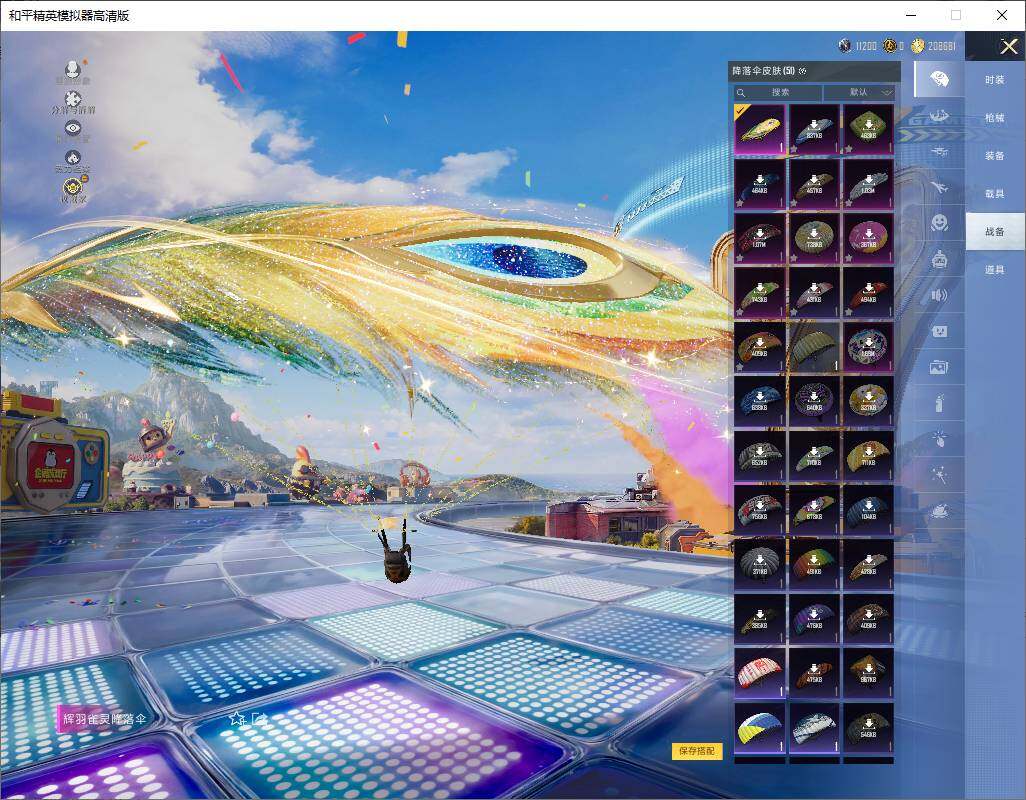Switch to the 道具 tab
1026x800 pixels.
click(995, 270)
